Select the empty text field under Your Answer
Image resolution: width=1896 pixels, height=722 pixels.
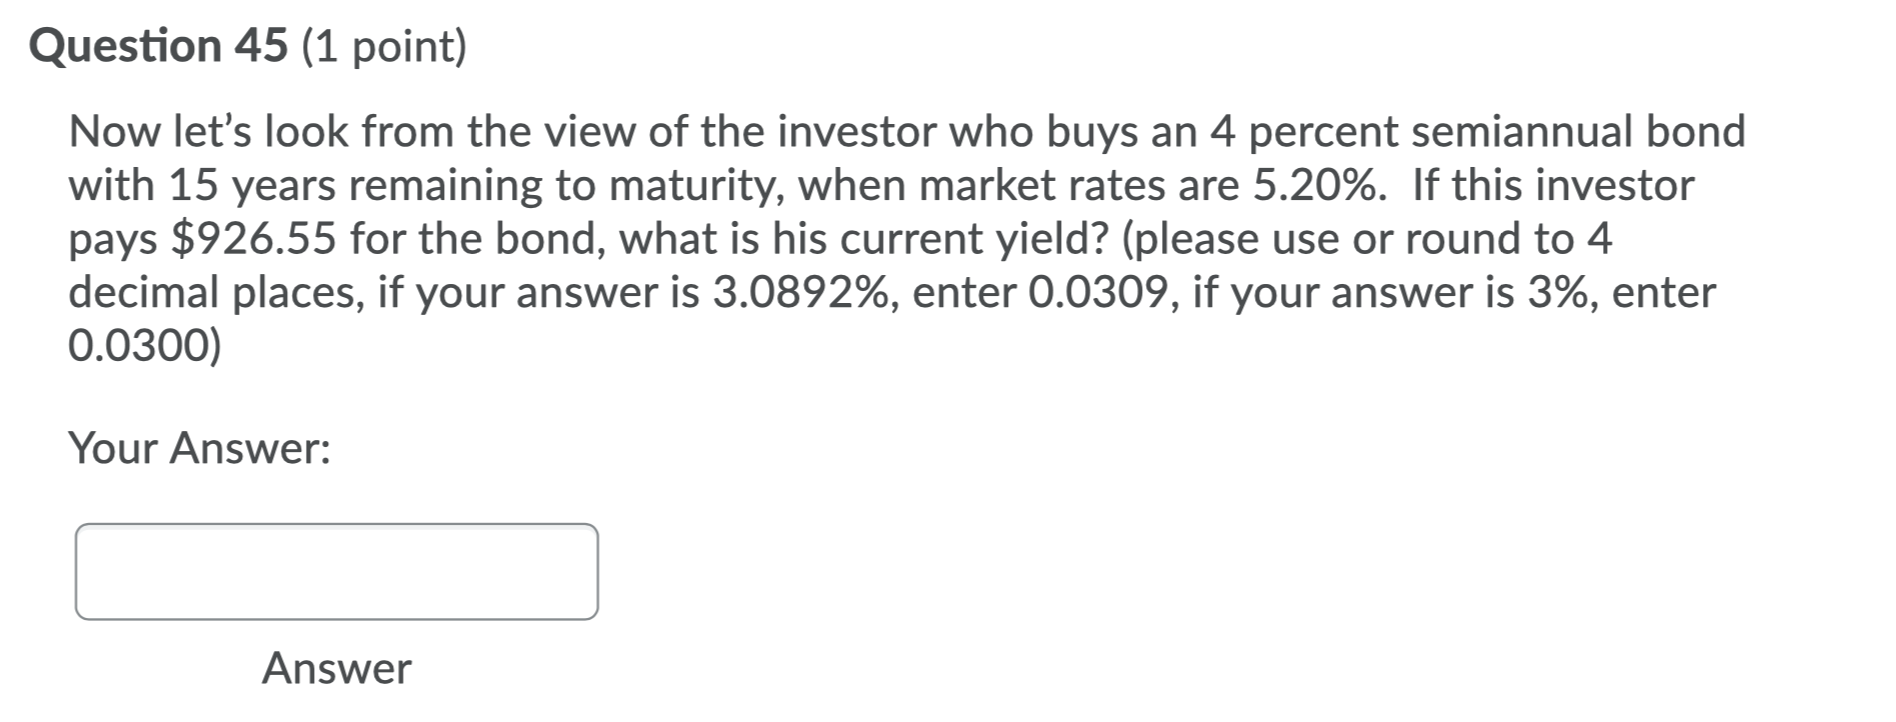coord(335,573)
